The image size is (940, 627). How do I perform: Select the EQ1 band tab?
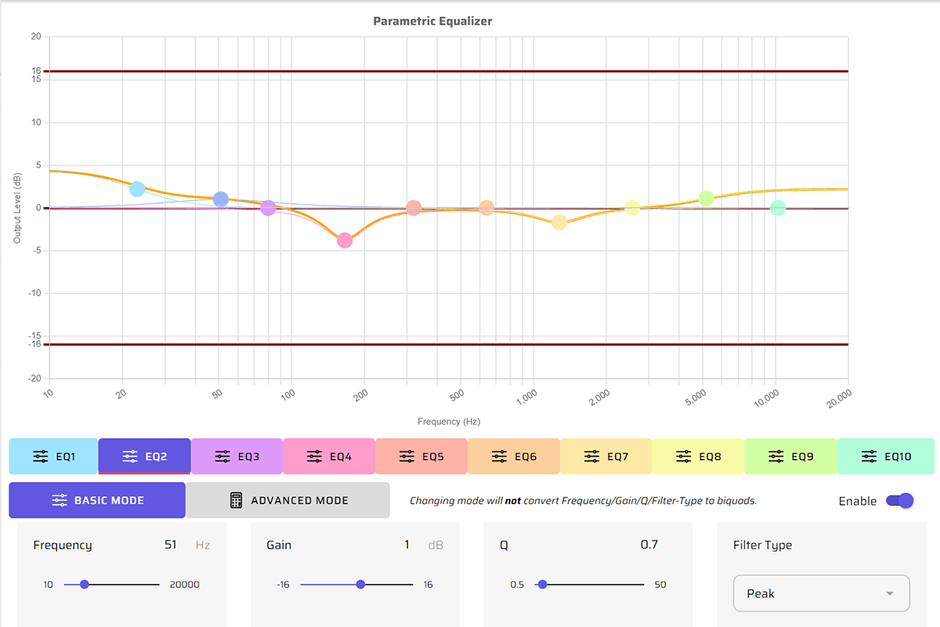coord(54,456)
